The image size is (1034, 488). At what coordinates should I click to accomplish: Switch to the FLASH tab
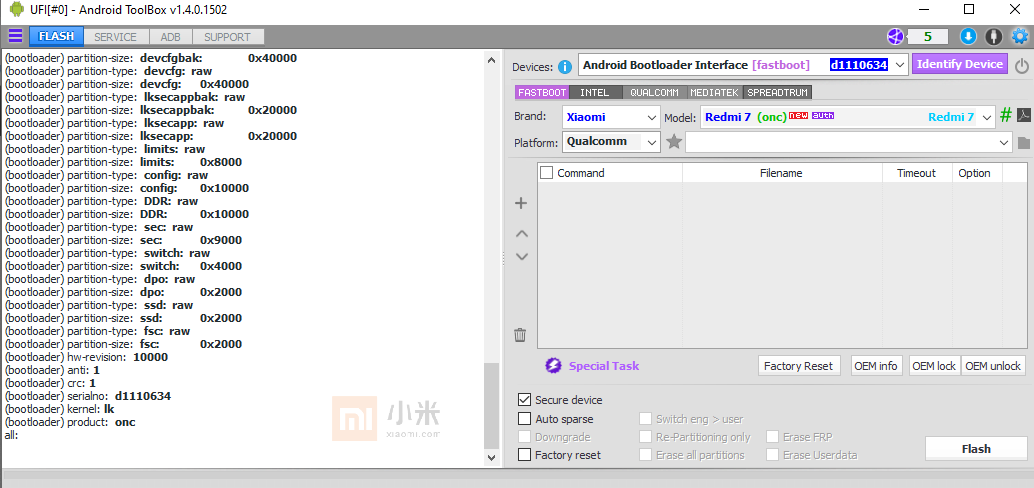pos(56,36)
